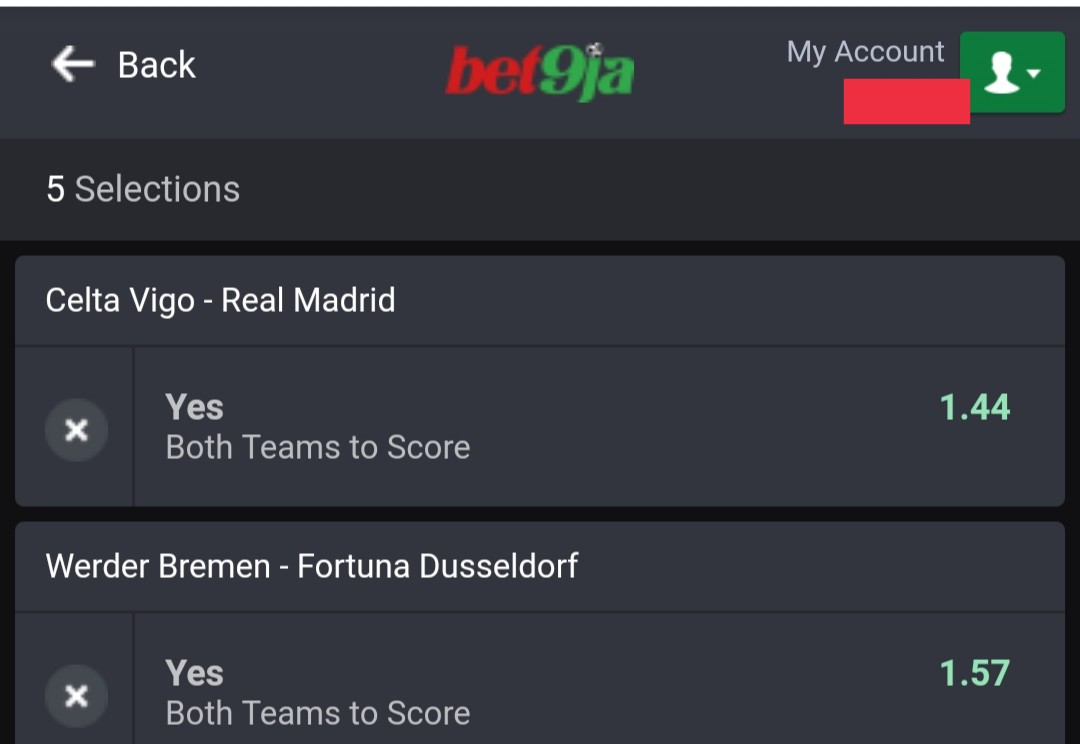This screenshot has width=1080, height=744.
Task: Click the red balance box under My Account
Action: tap(906, 101)
